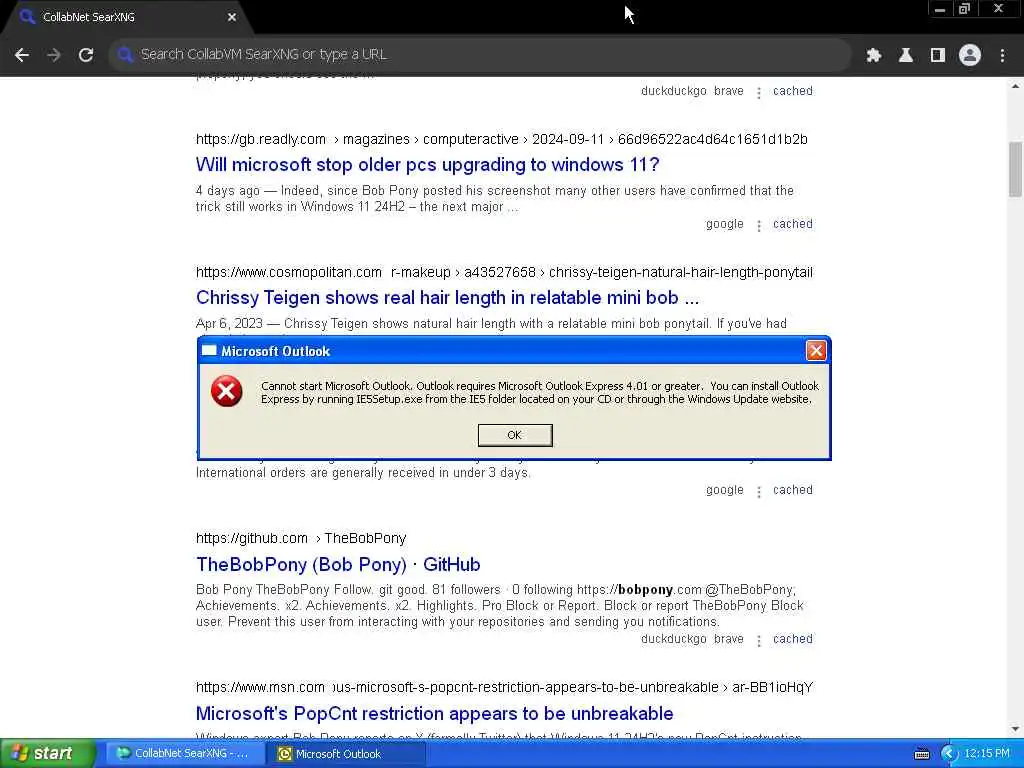The width and height of the screenshot is (1024, 768).
Task: Click 'duckduckgo' engine label on GitHub result
Action: 673,639
